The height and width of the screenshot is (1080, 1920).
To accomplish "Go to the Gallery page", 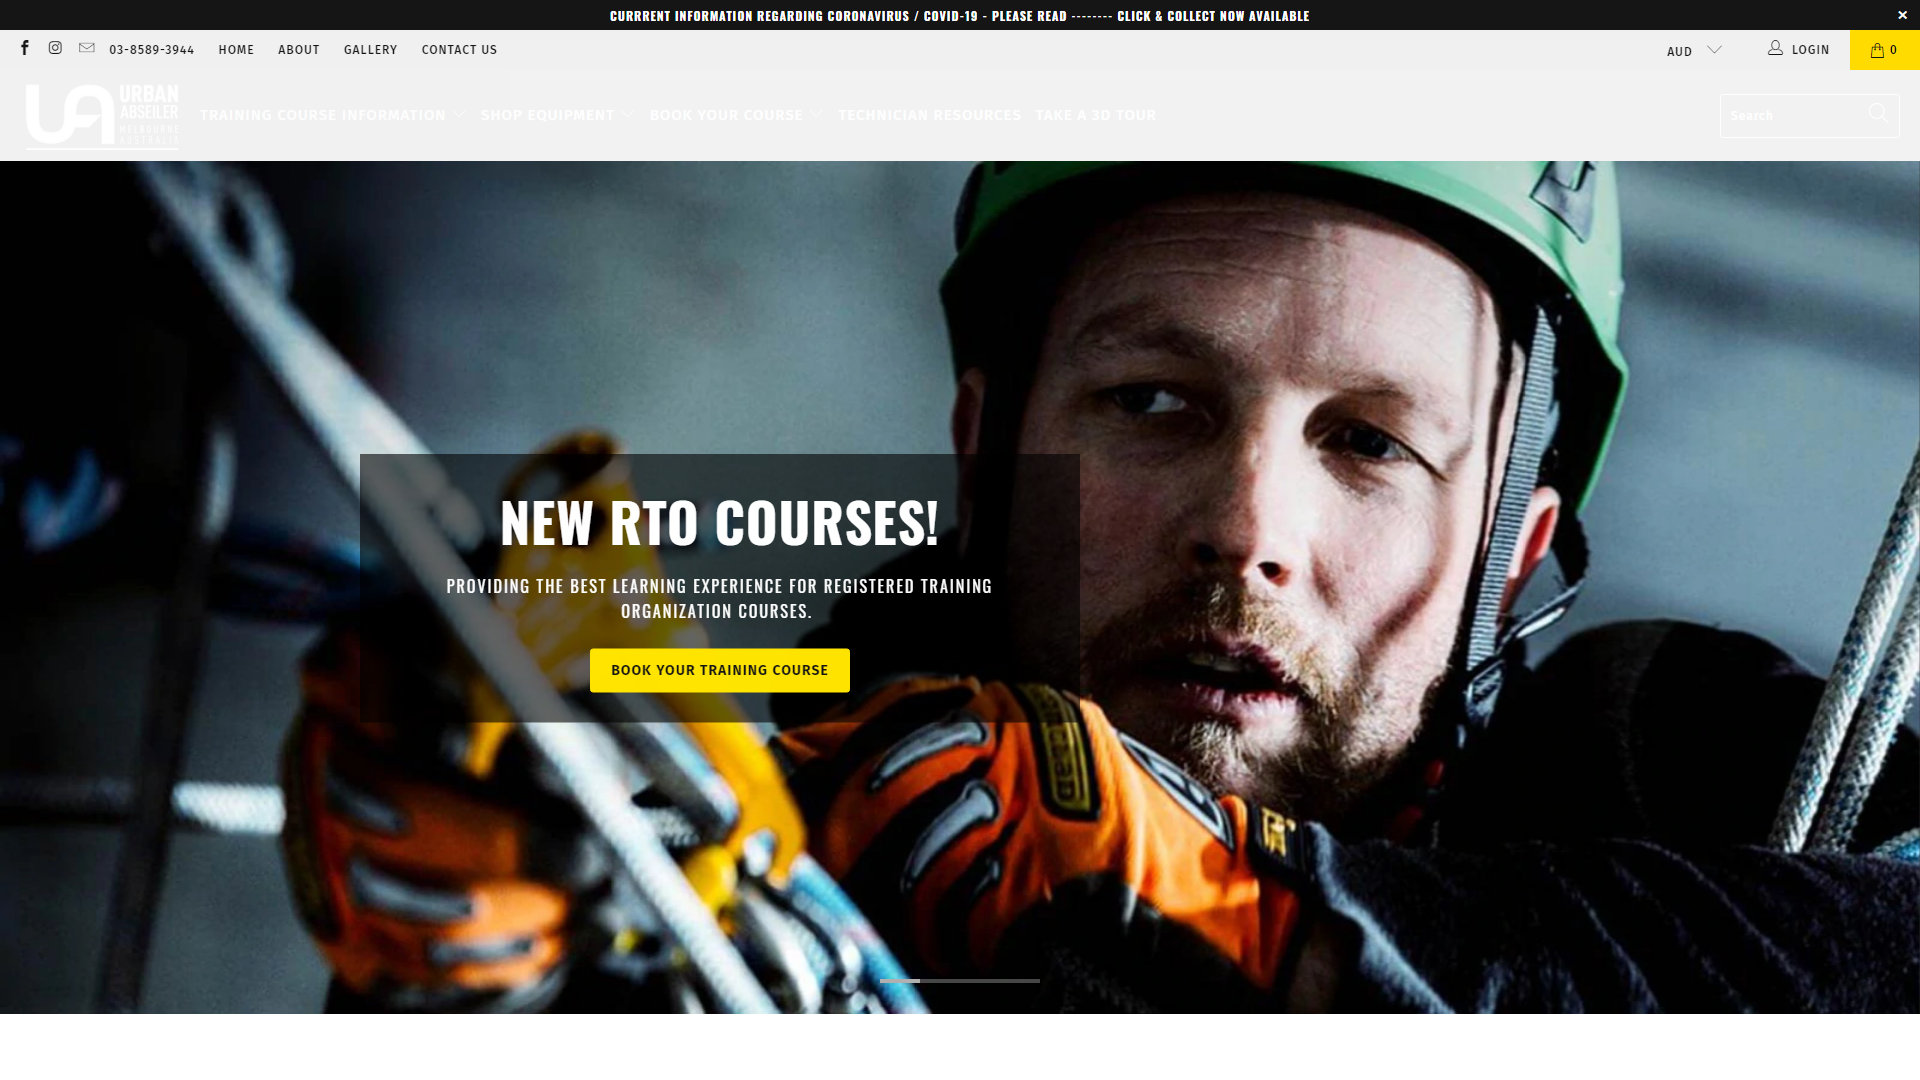I will click(x=370, y=50).
